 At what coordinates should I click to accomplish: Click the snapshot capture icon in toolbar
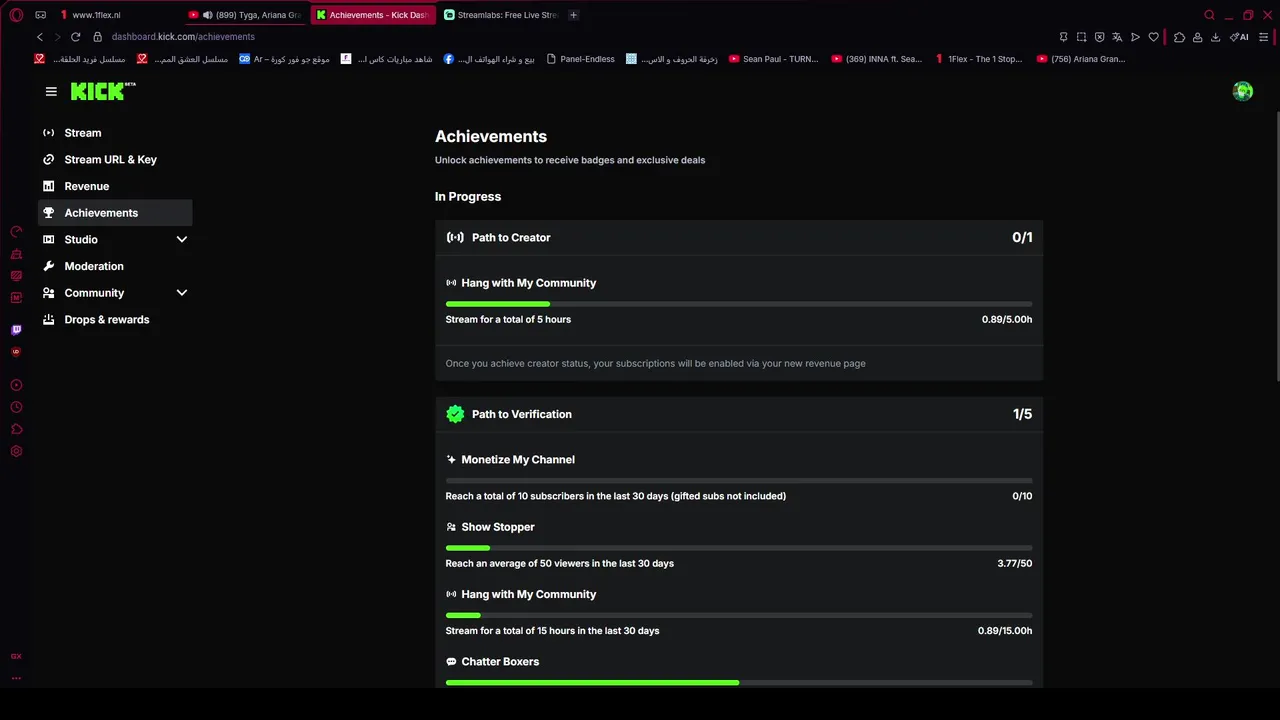coord(1081,37)
